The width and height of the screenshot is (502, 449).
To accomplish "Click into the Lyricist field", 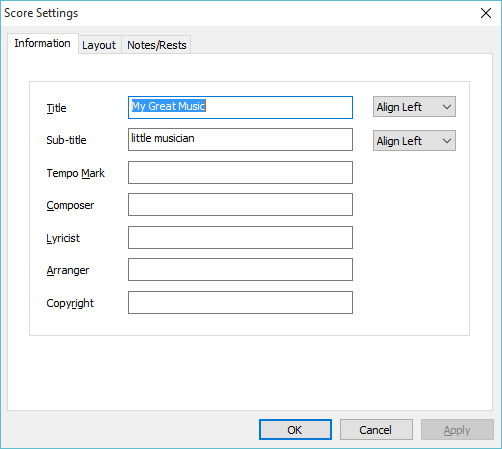I will click(240, 238).
